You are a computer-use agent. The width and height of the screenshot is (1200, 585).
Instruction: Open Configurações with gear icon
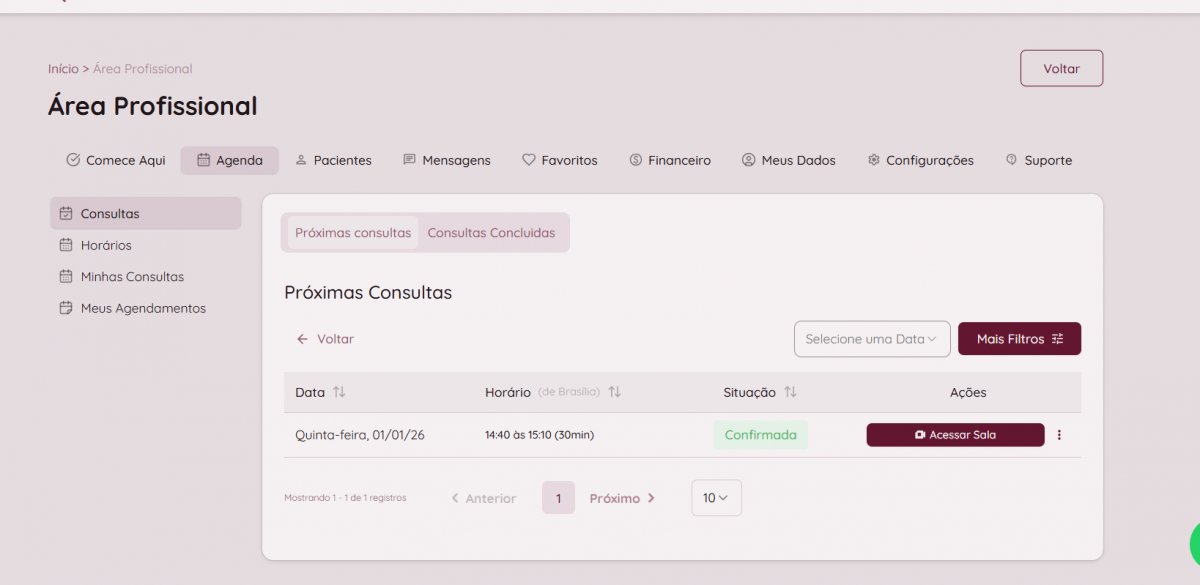pos(920,160)
